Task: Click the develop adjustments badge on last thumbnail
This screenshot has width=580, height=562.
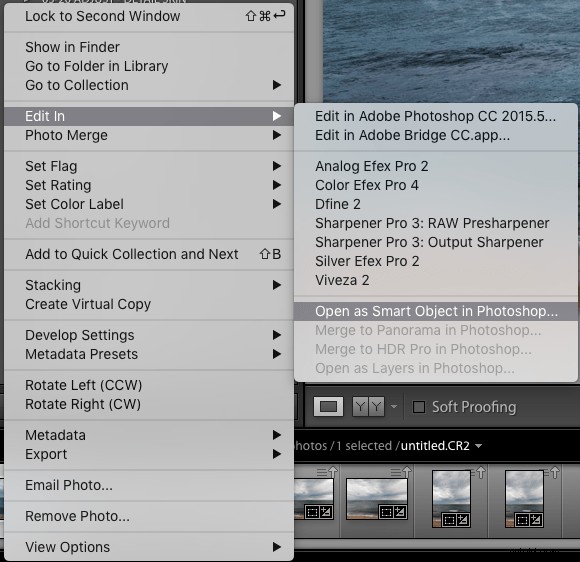Action: pyautogui.click(x=535, y=520)
